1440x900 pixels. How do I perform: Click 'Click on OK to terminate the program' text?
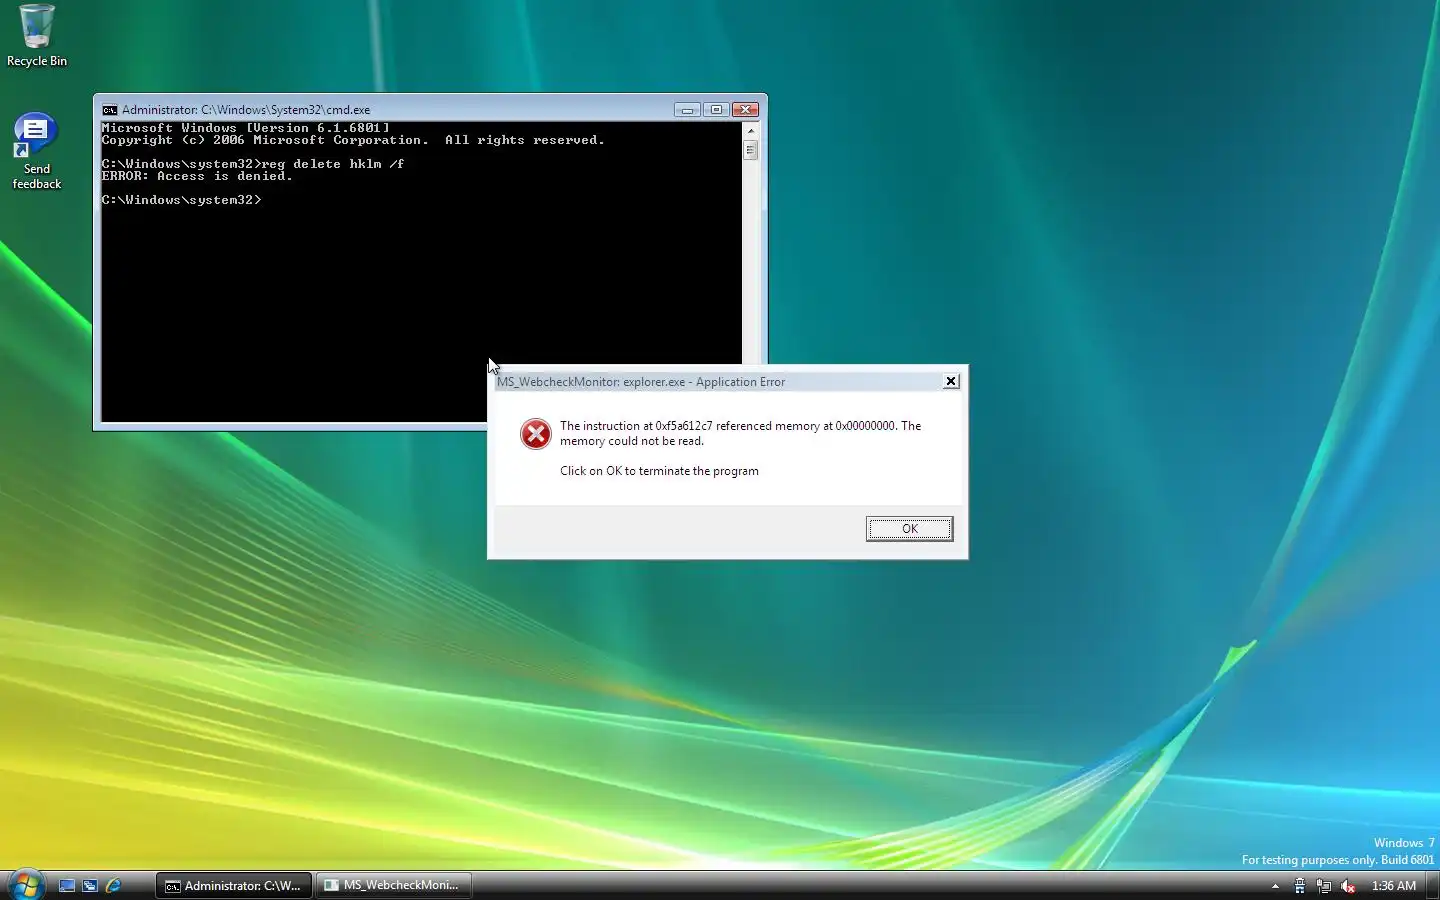pyautogui.click(x=659, y=471)
